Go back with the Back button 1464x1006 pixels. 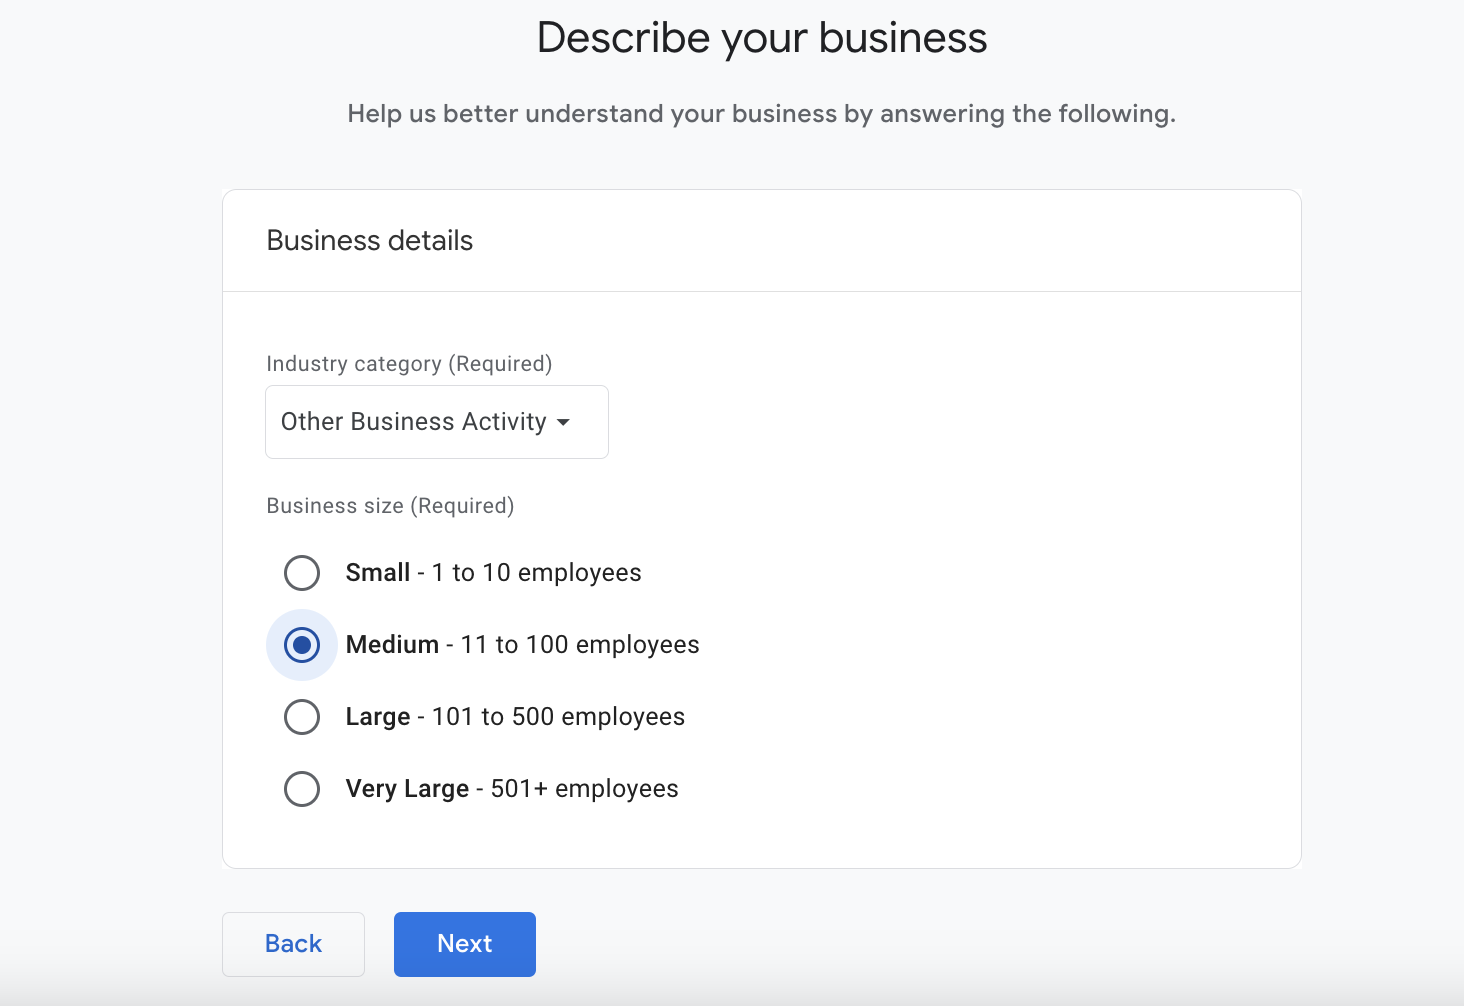point(293,944)
